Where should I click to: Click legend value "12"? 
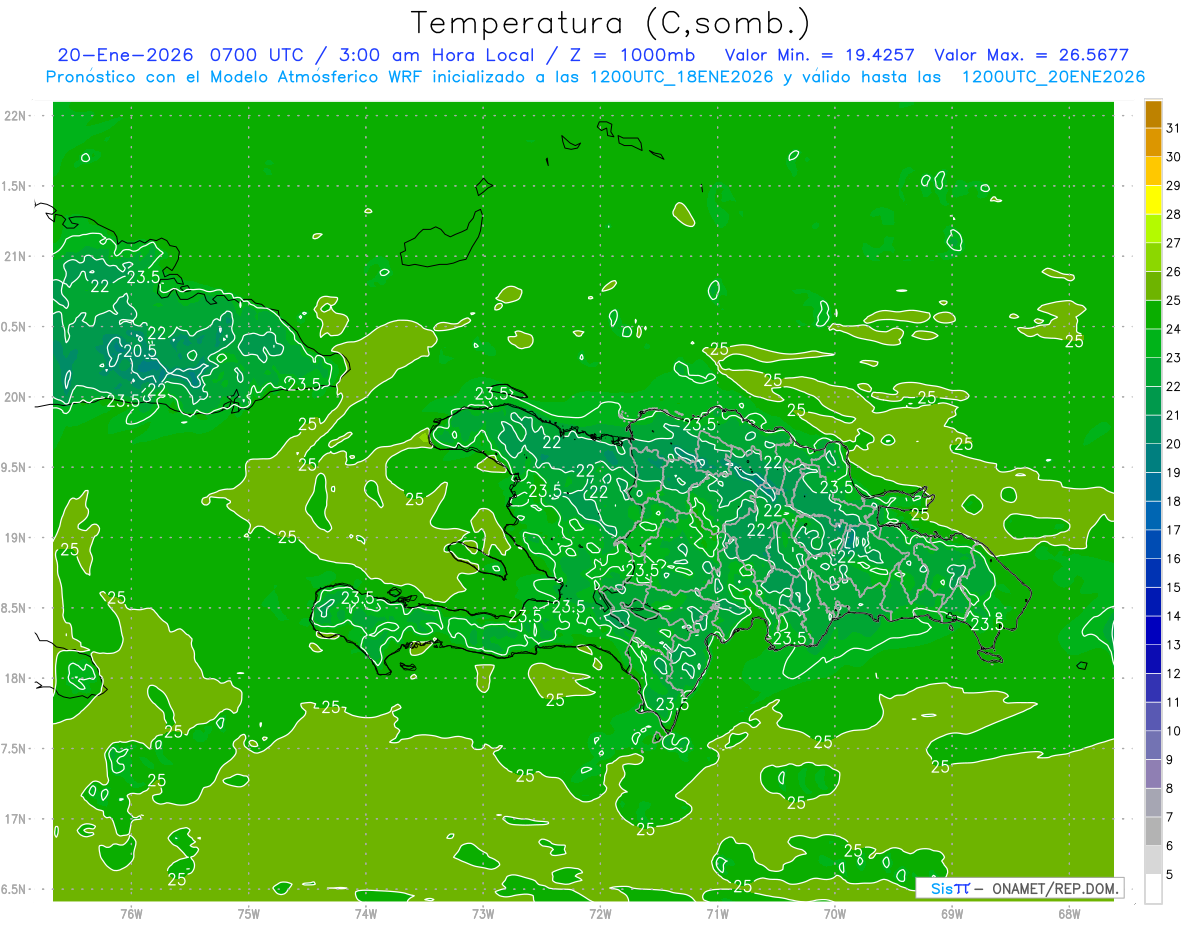[x=1174, y=674]
